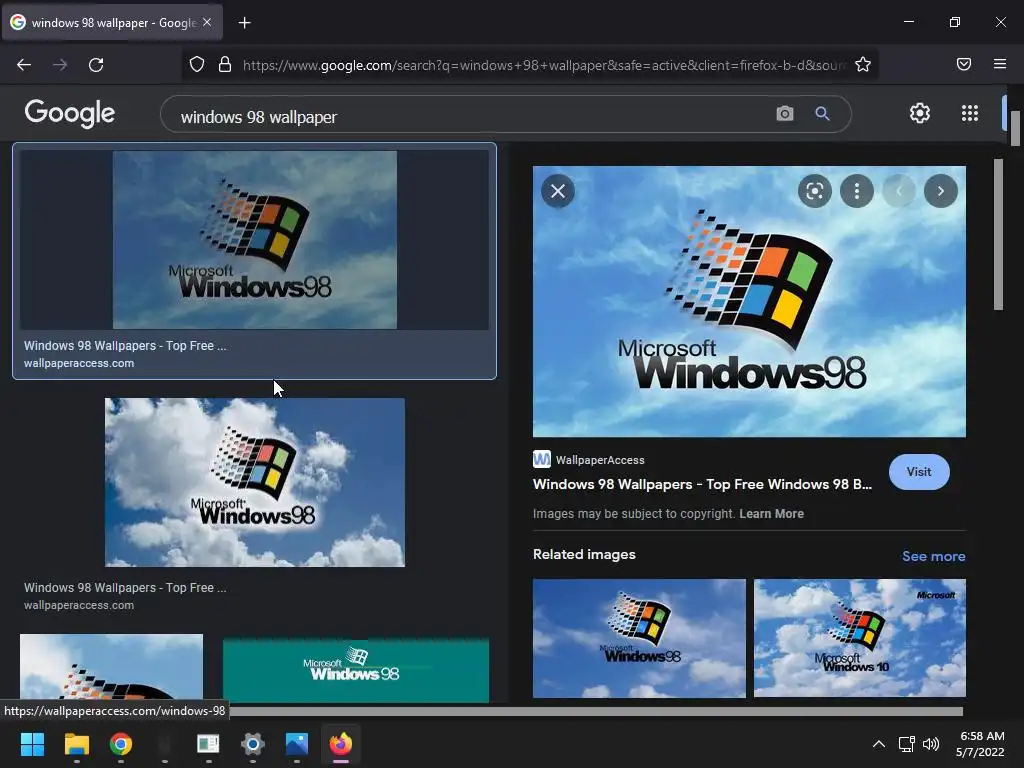Go to next preview image
Image resolution: width=1024 pixels, height=768 pixels.
point(940,191)
